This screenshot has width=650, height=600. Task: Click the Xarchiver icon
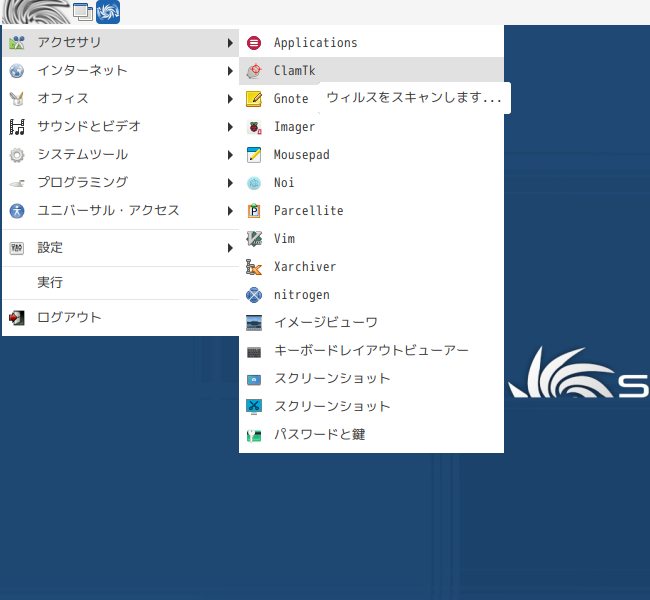[254, 267]
